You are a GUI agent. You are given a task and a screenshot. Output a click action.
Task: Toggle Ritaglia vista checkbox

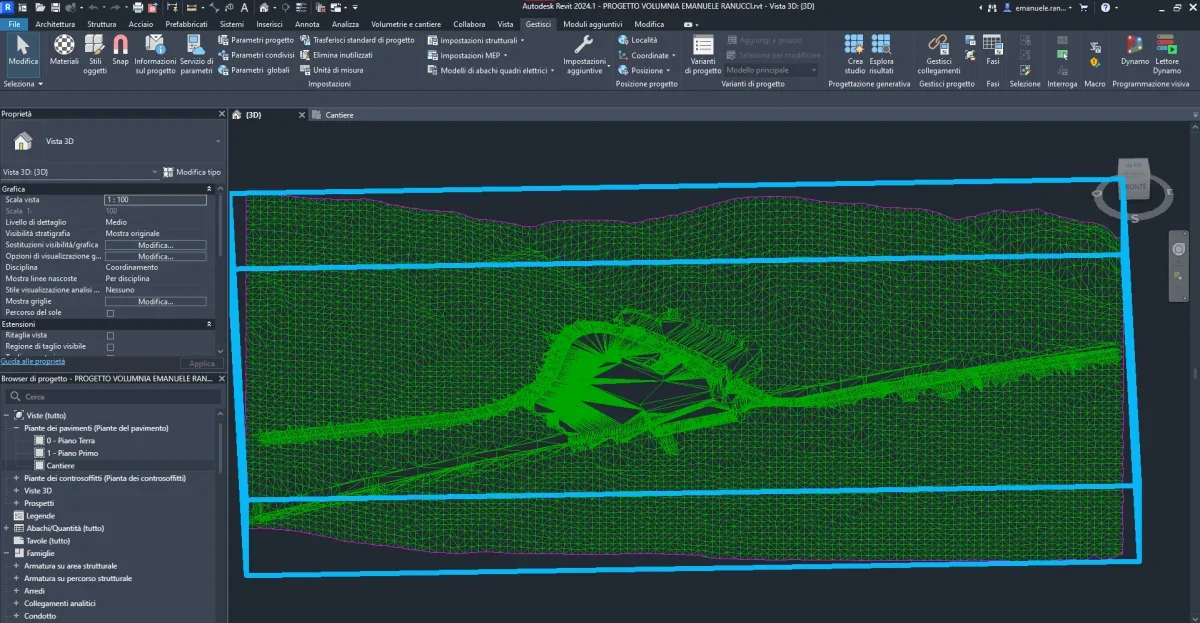click(x=110, y=335)
